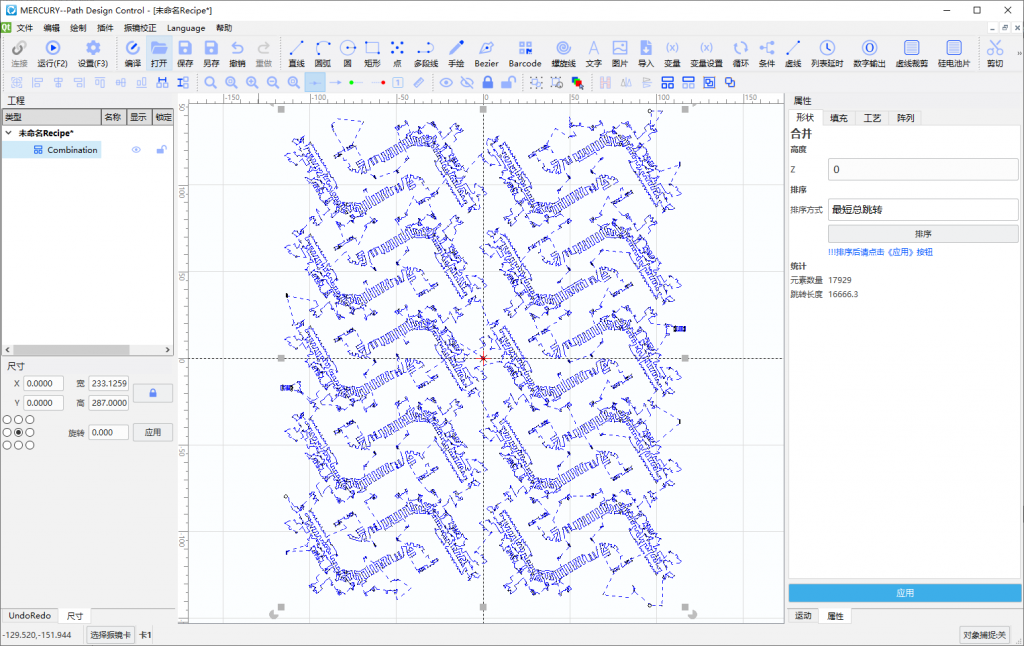Click the ruler measure icon

coord(419,83)
